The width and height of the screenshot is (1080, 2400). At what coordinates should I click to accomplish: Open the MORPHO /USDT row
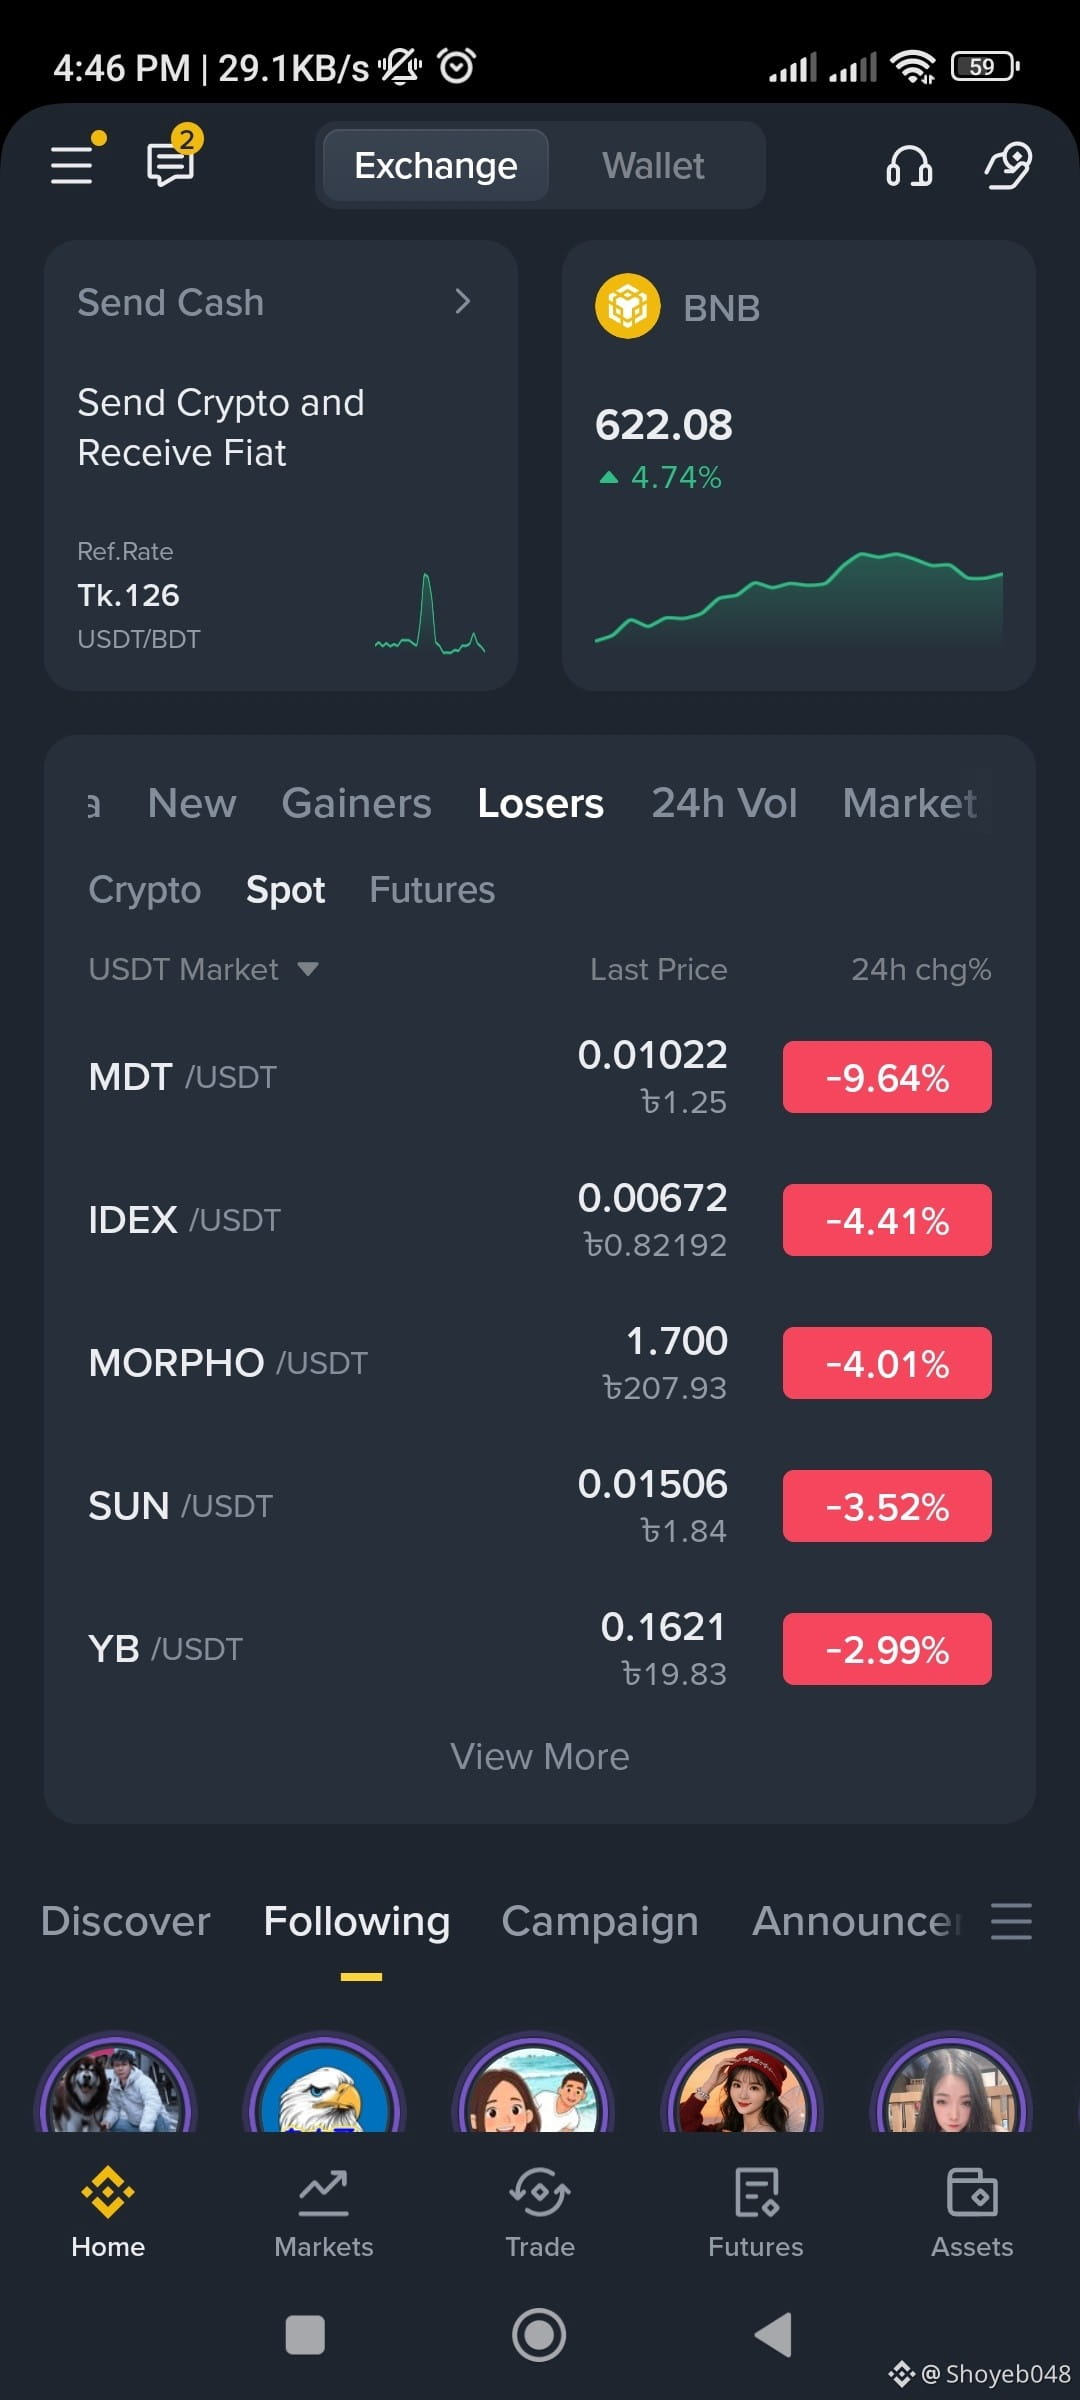(x=540, y=1363)
